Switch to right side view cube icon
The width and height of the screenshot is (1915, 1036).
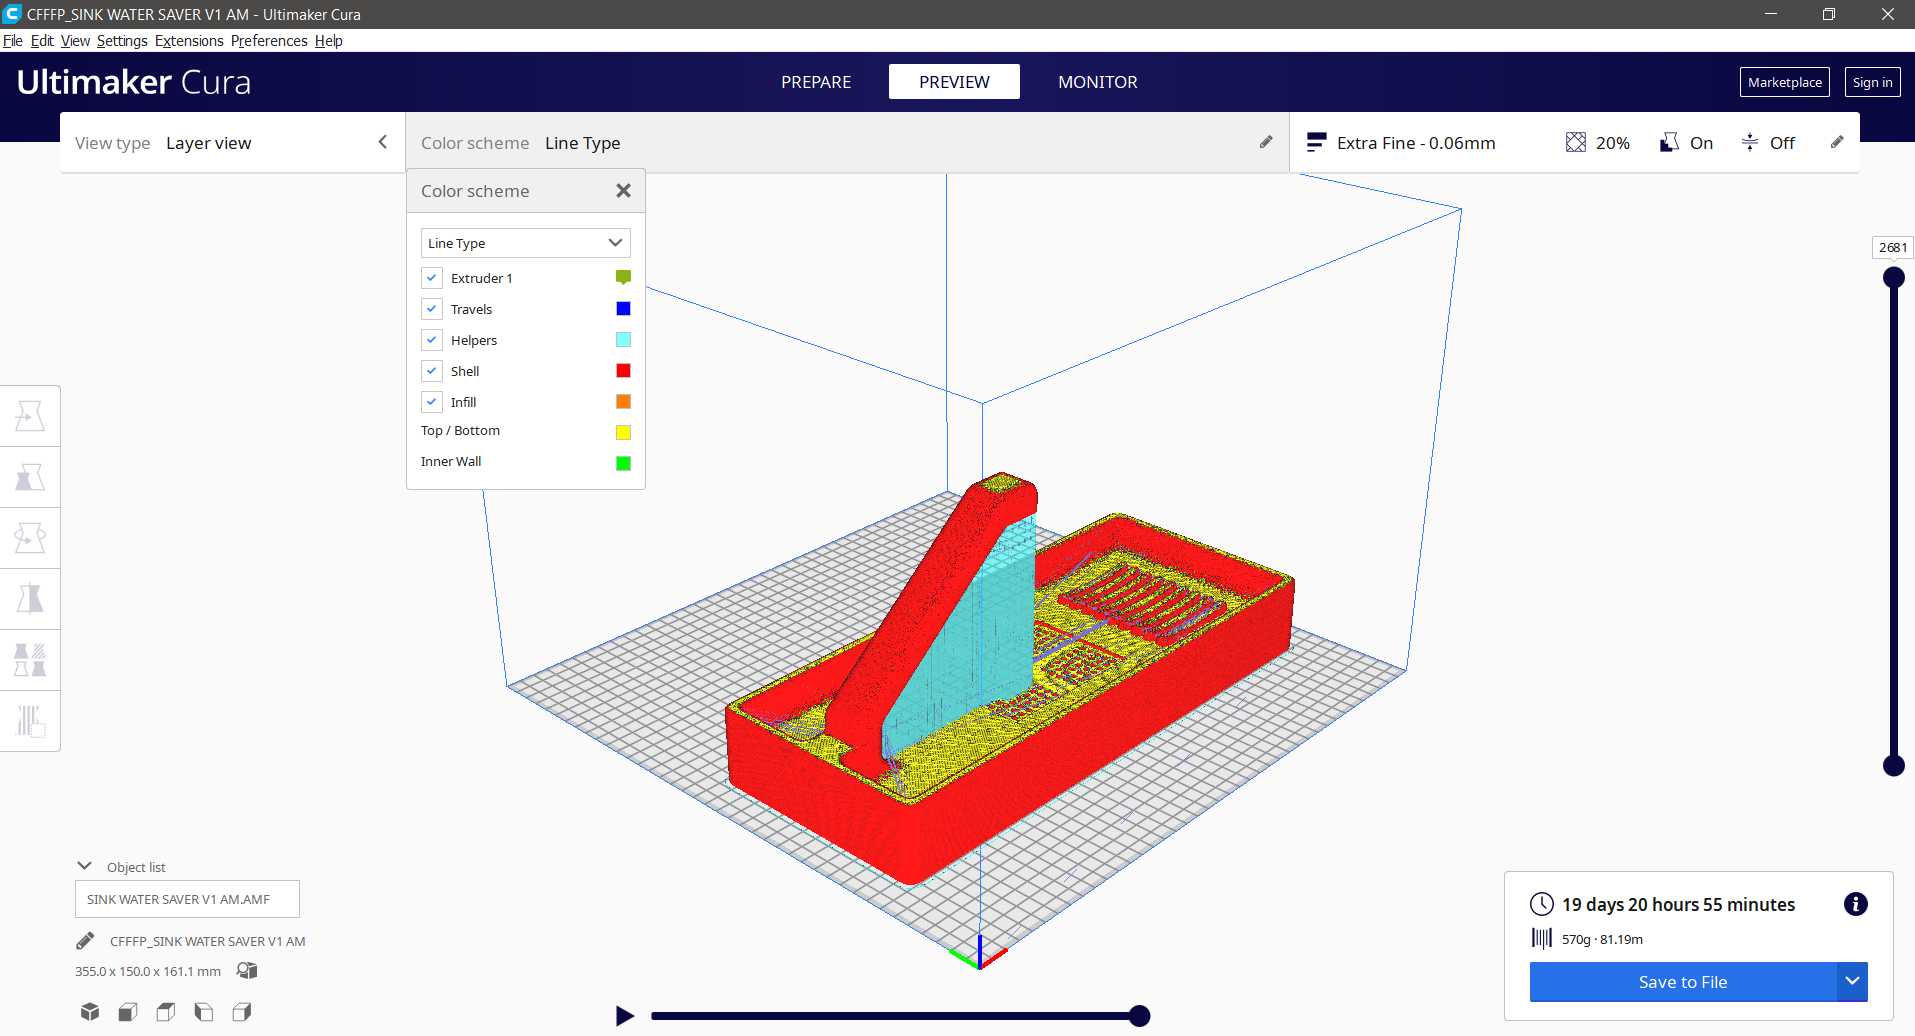242,1012
